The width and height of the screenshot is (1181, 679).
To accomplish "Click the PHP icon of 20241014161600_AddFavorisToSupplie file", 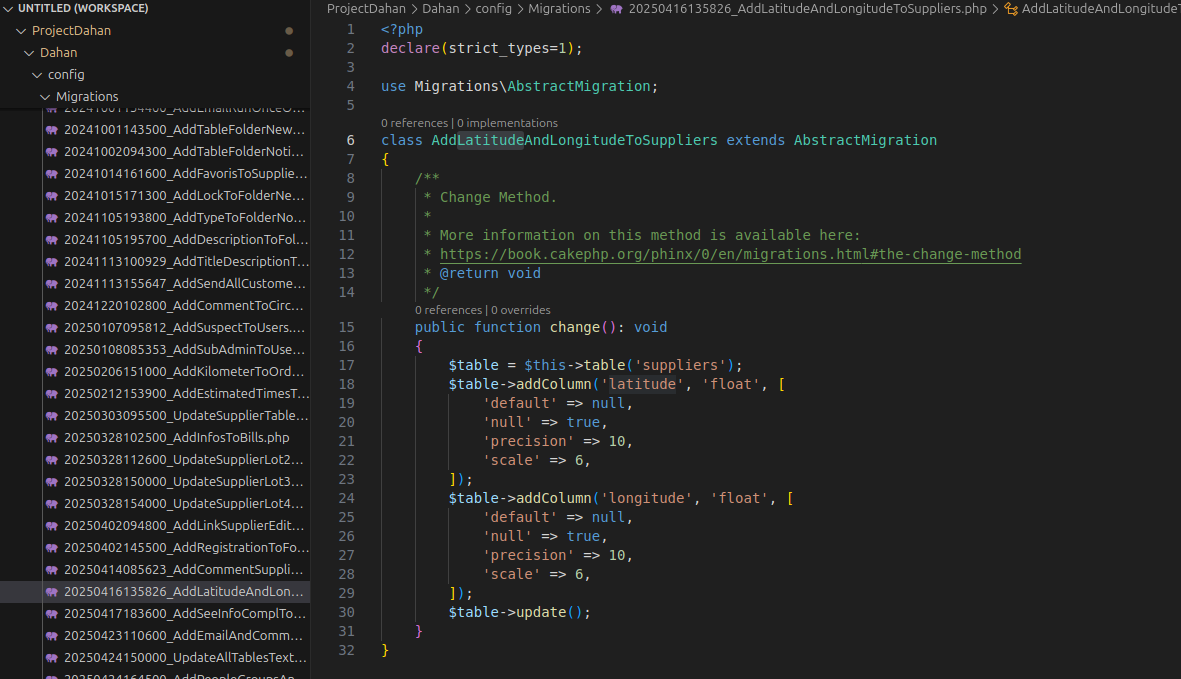I will coord(51,174).
